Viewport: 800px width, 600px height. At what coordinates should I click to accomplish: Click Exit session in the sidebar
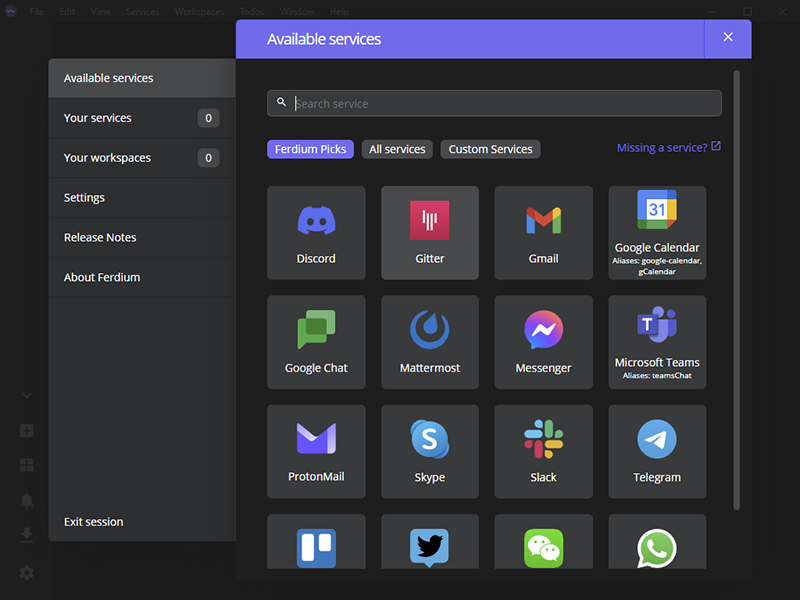click(94, 522)
